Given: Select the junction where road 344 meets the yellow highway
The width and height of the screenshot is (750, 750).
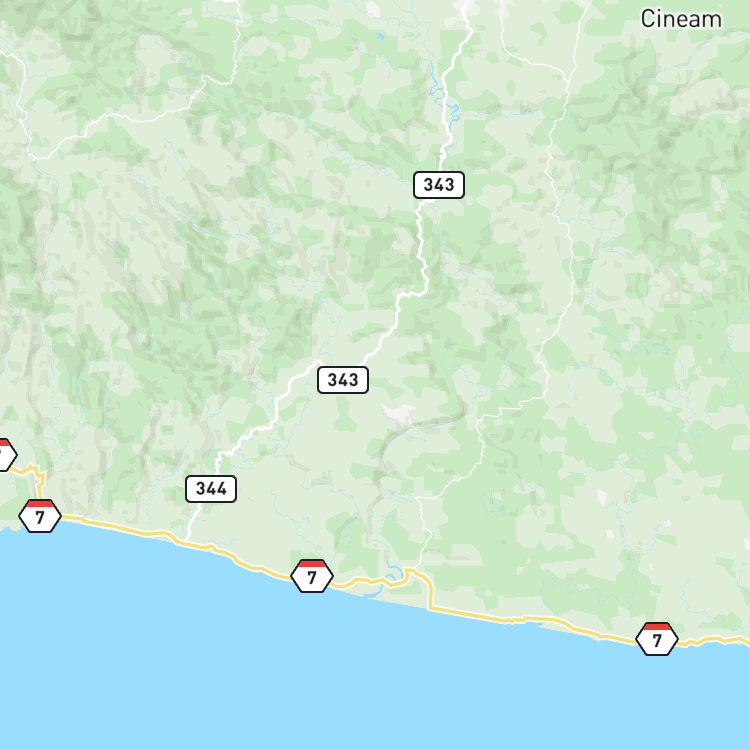Looking at the screenshot, I should [186, 541].
